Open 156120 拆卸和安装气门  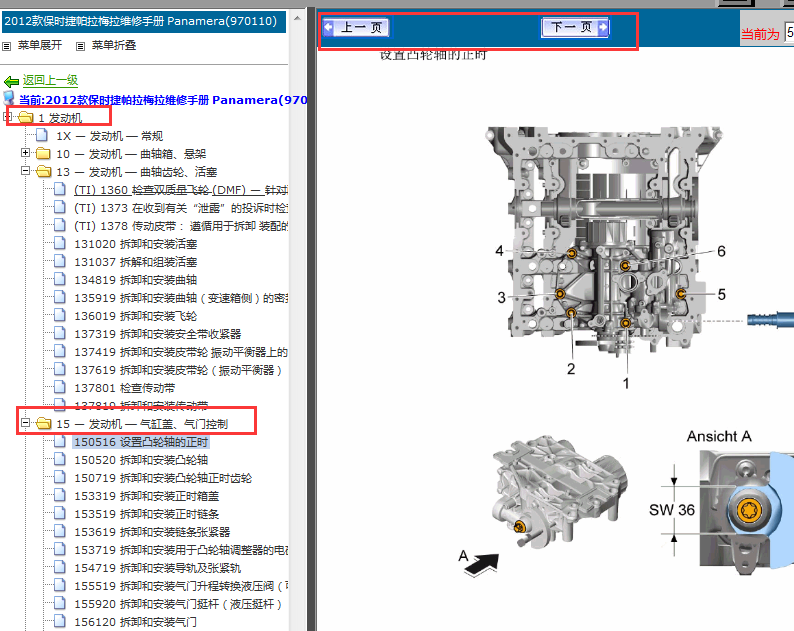(x=135, y=621)
